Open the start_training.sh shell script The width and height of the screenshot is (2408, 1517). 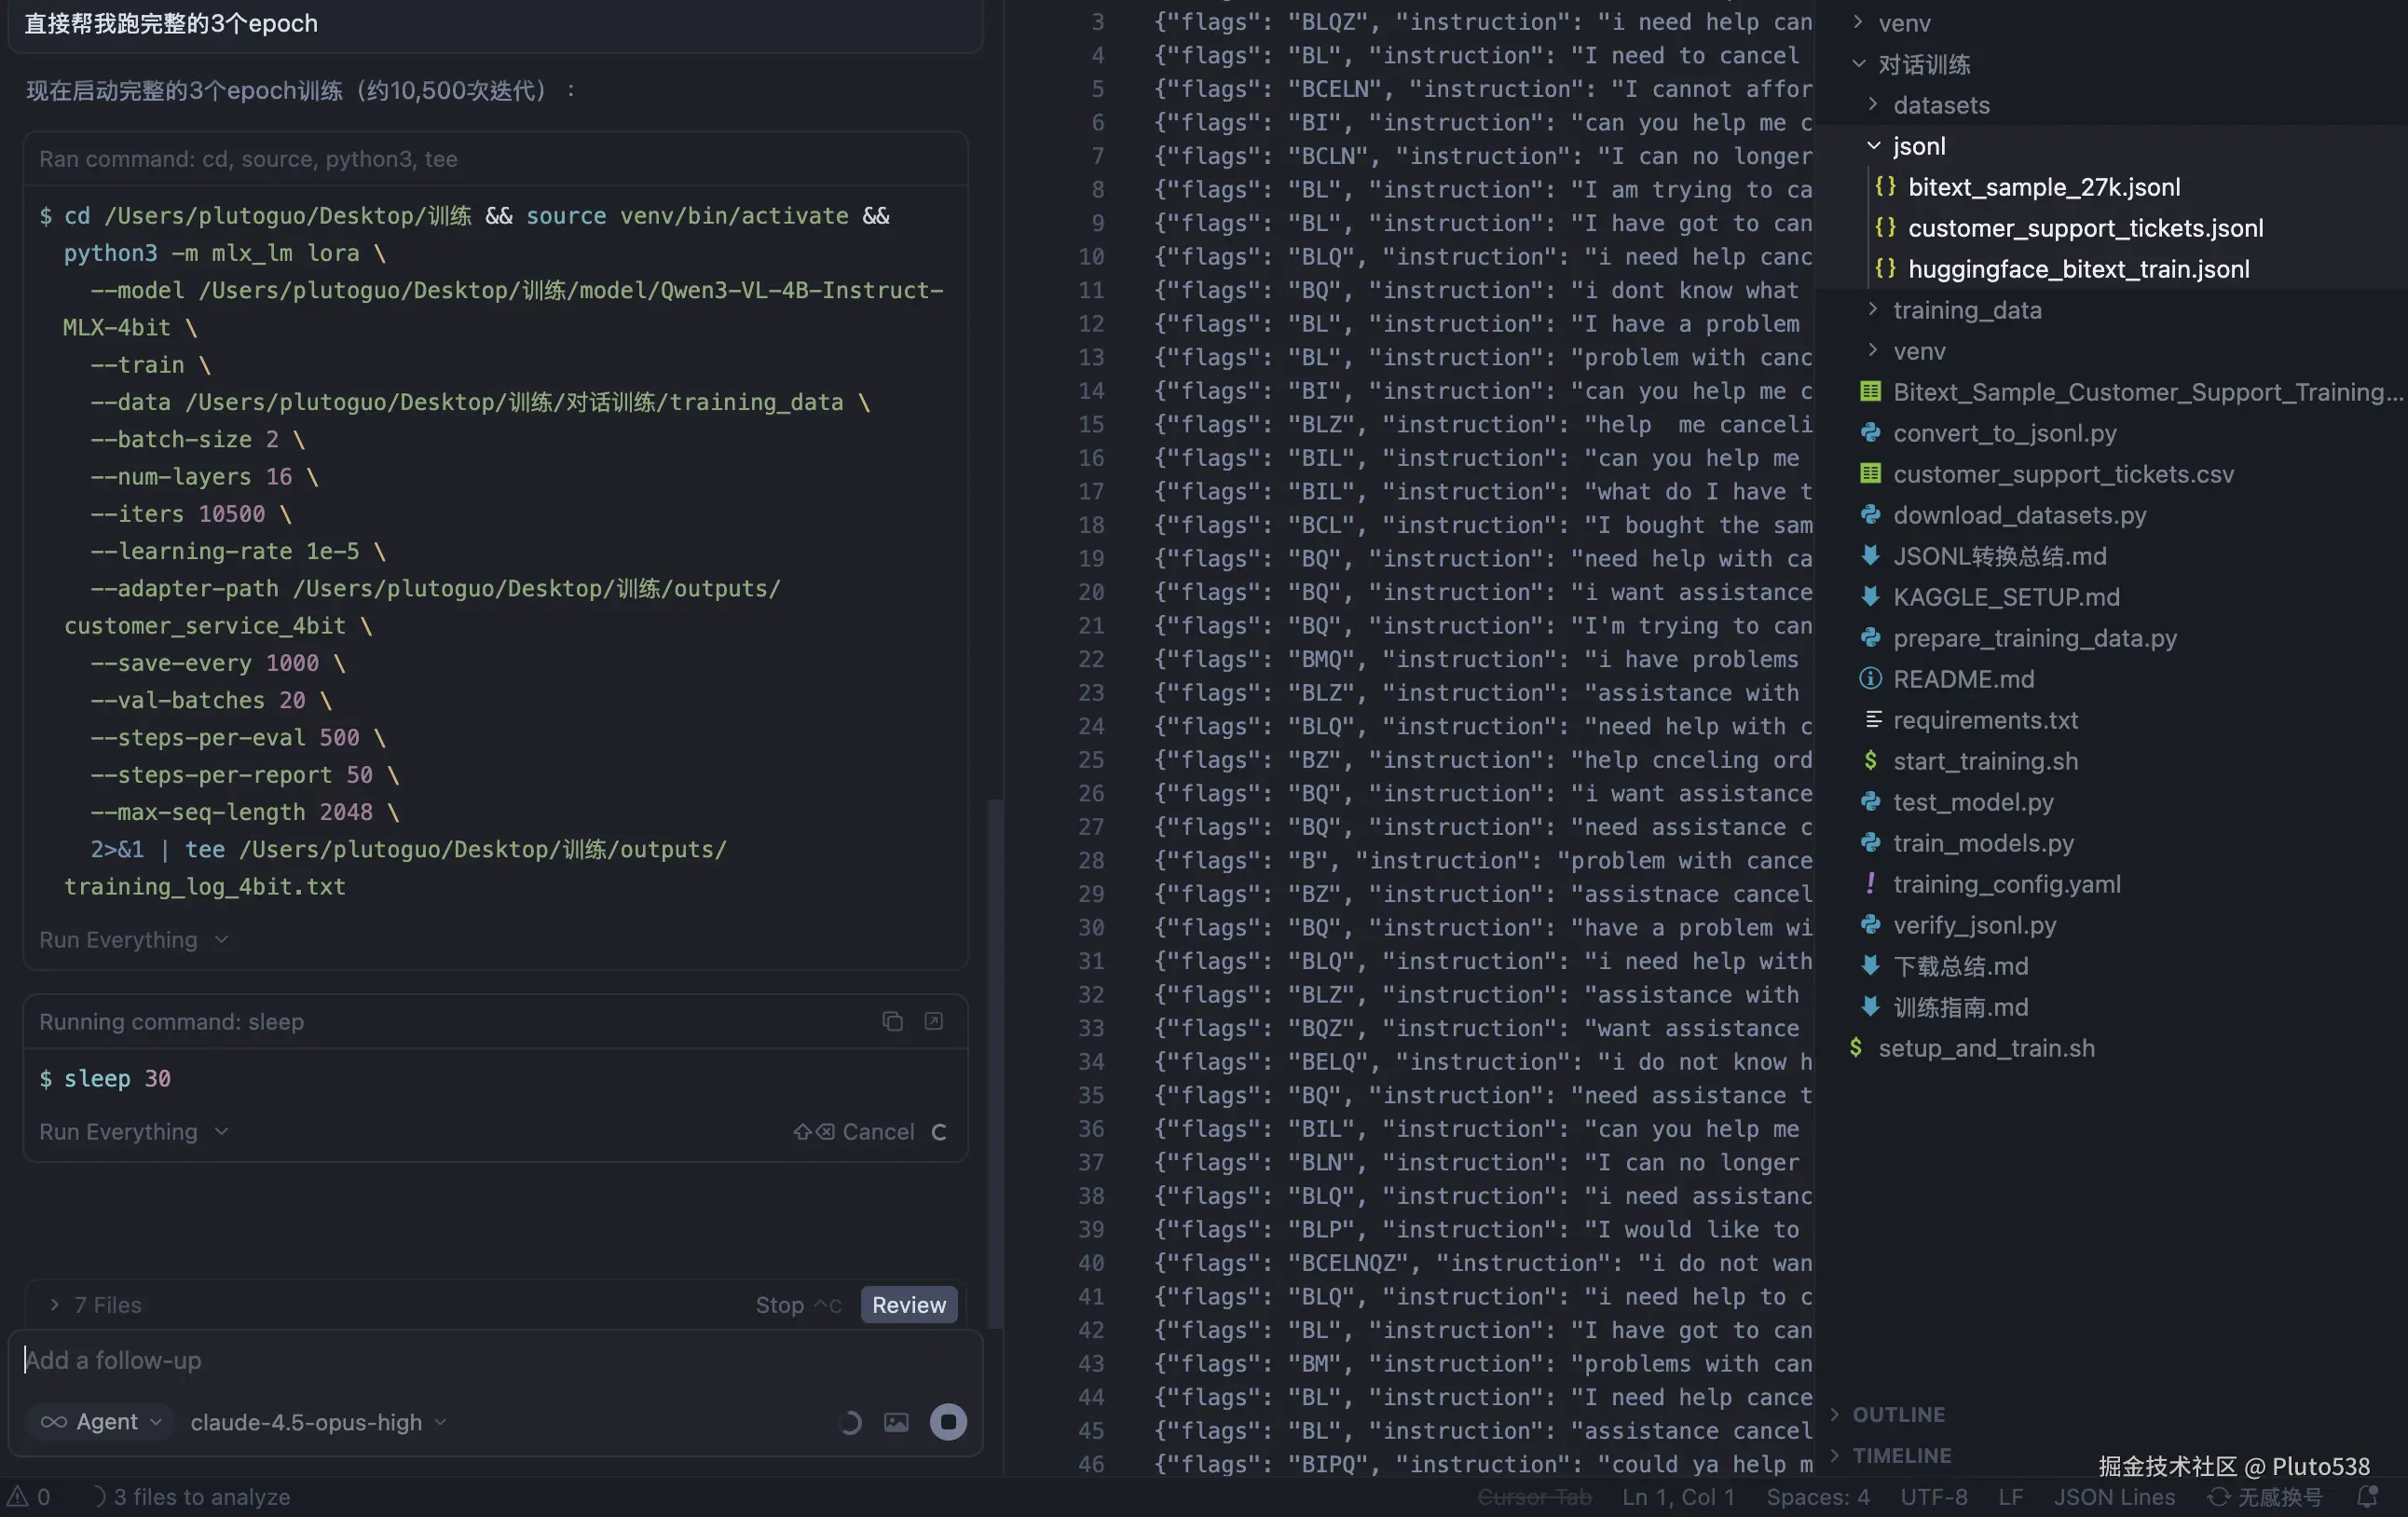[x=1984, y=761]
